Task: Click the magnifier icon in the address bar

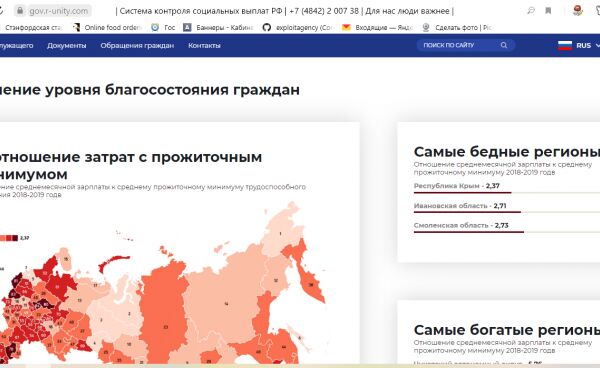Action: [531, 11]
